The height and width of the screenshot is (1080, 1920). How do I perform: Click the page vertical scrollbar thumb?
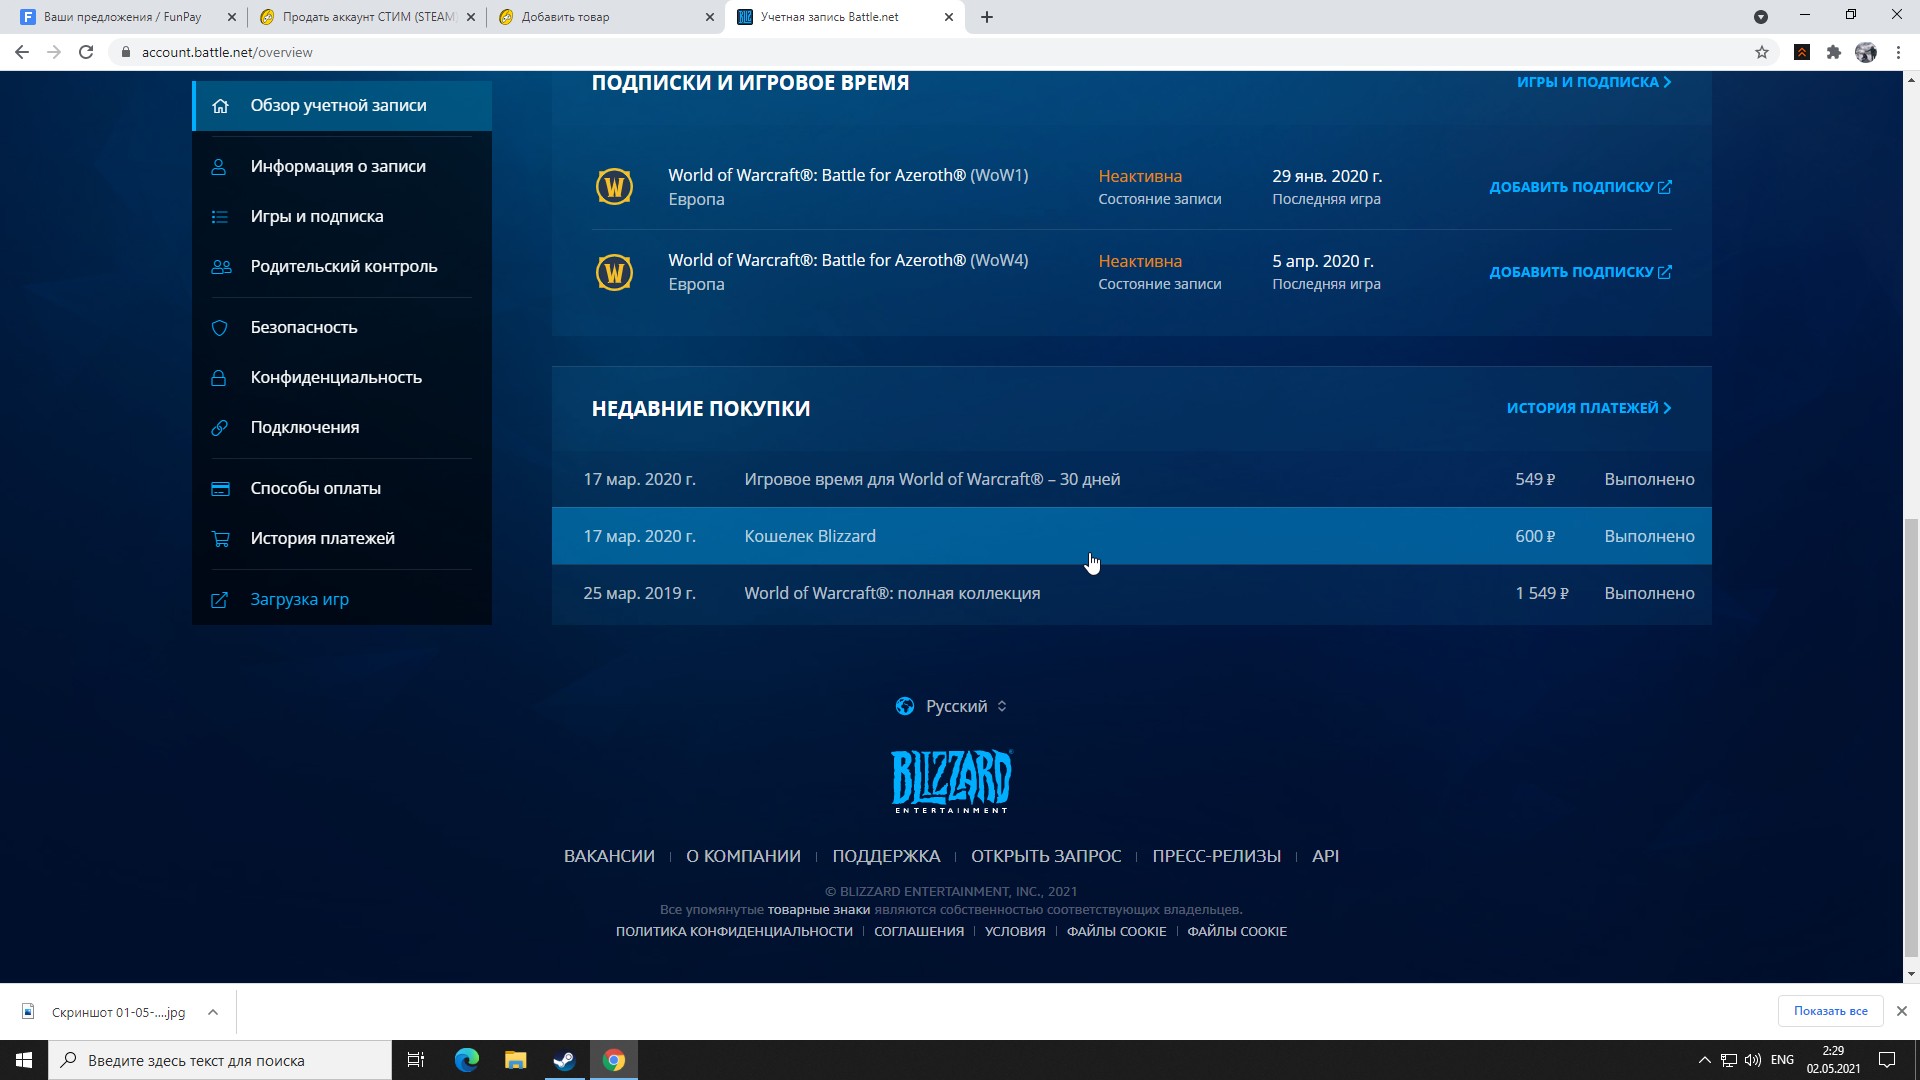(1911, 737)
